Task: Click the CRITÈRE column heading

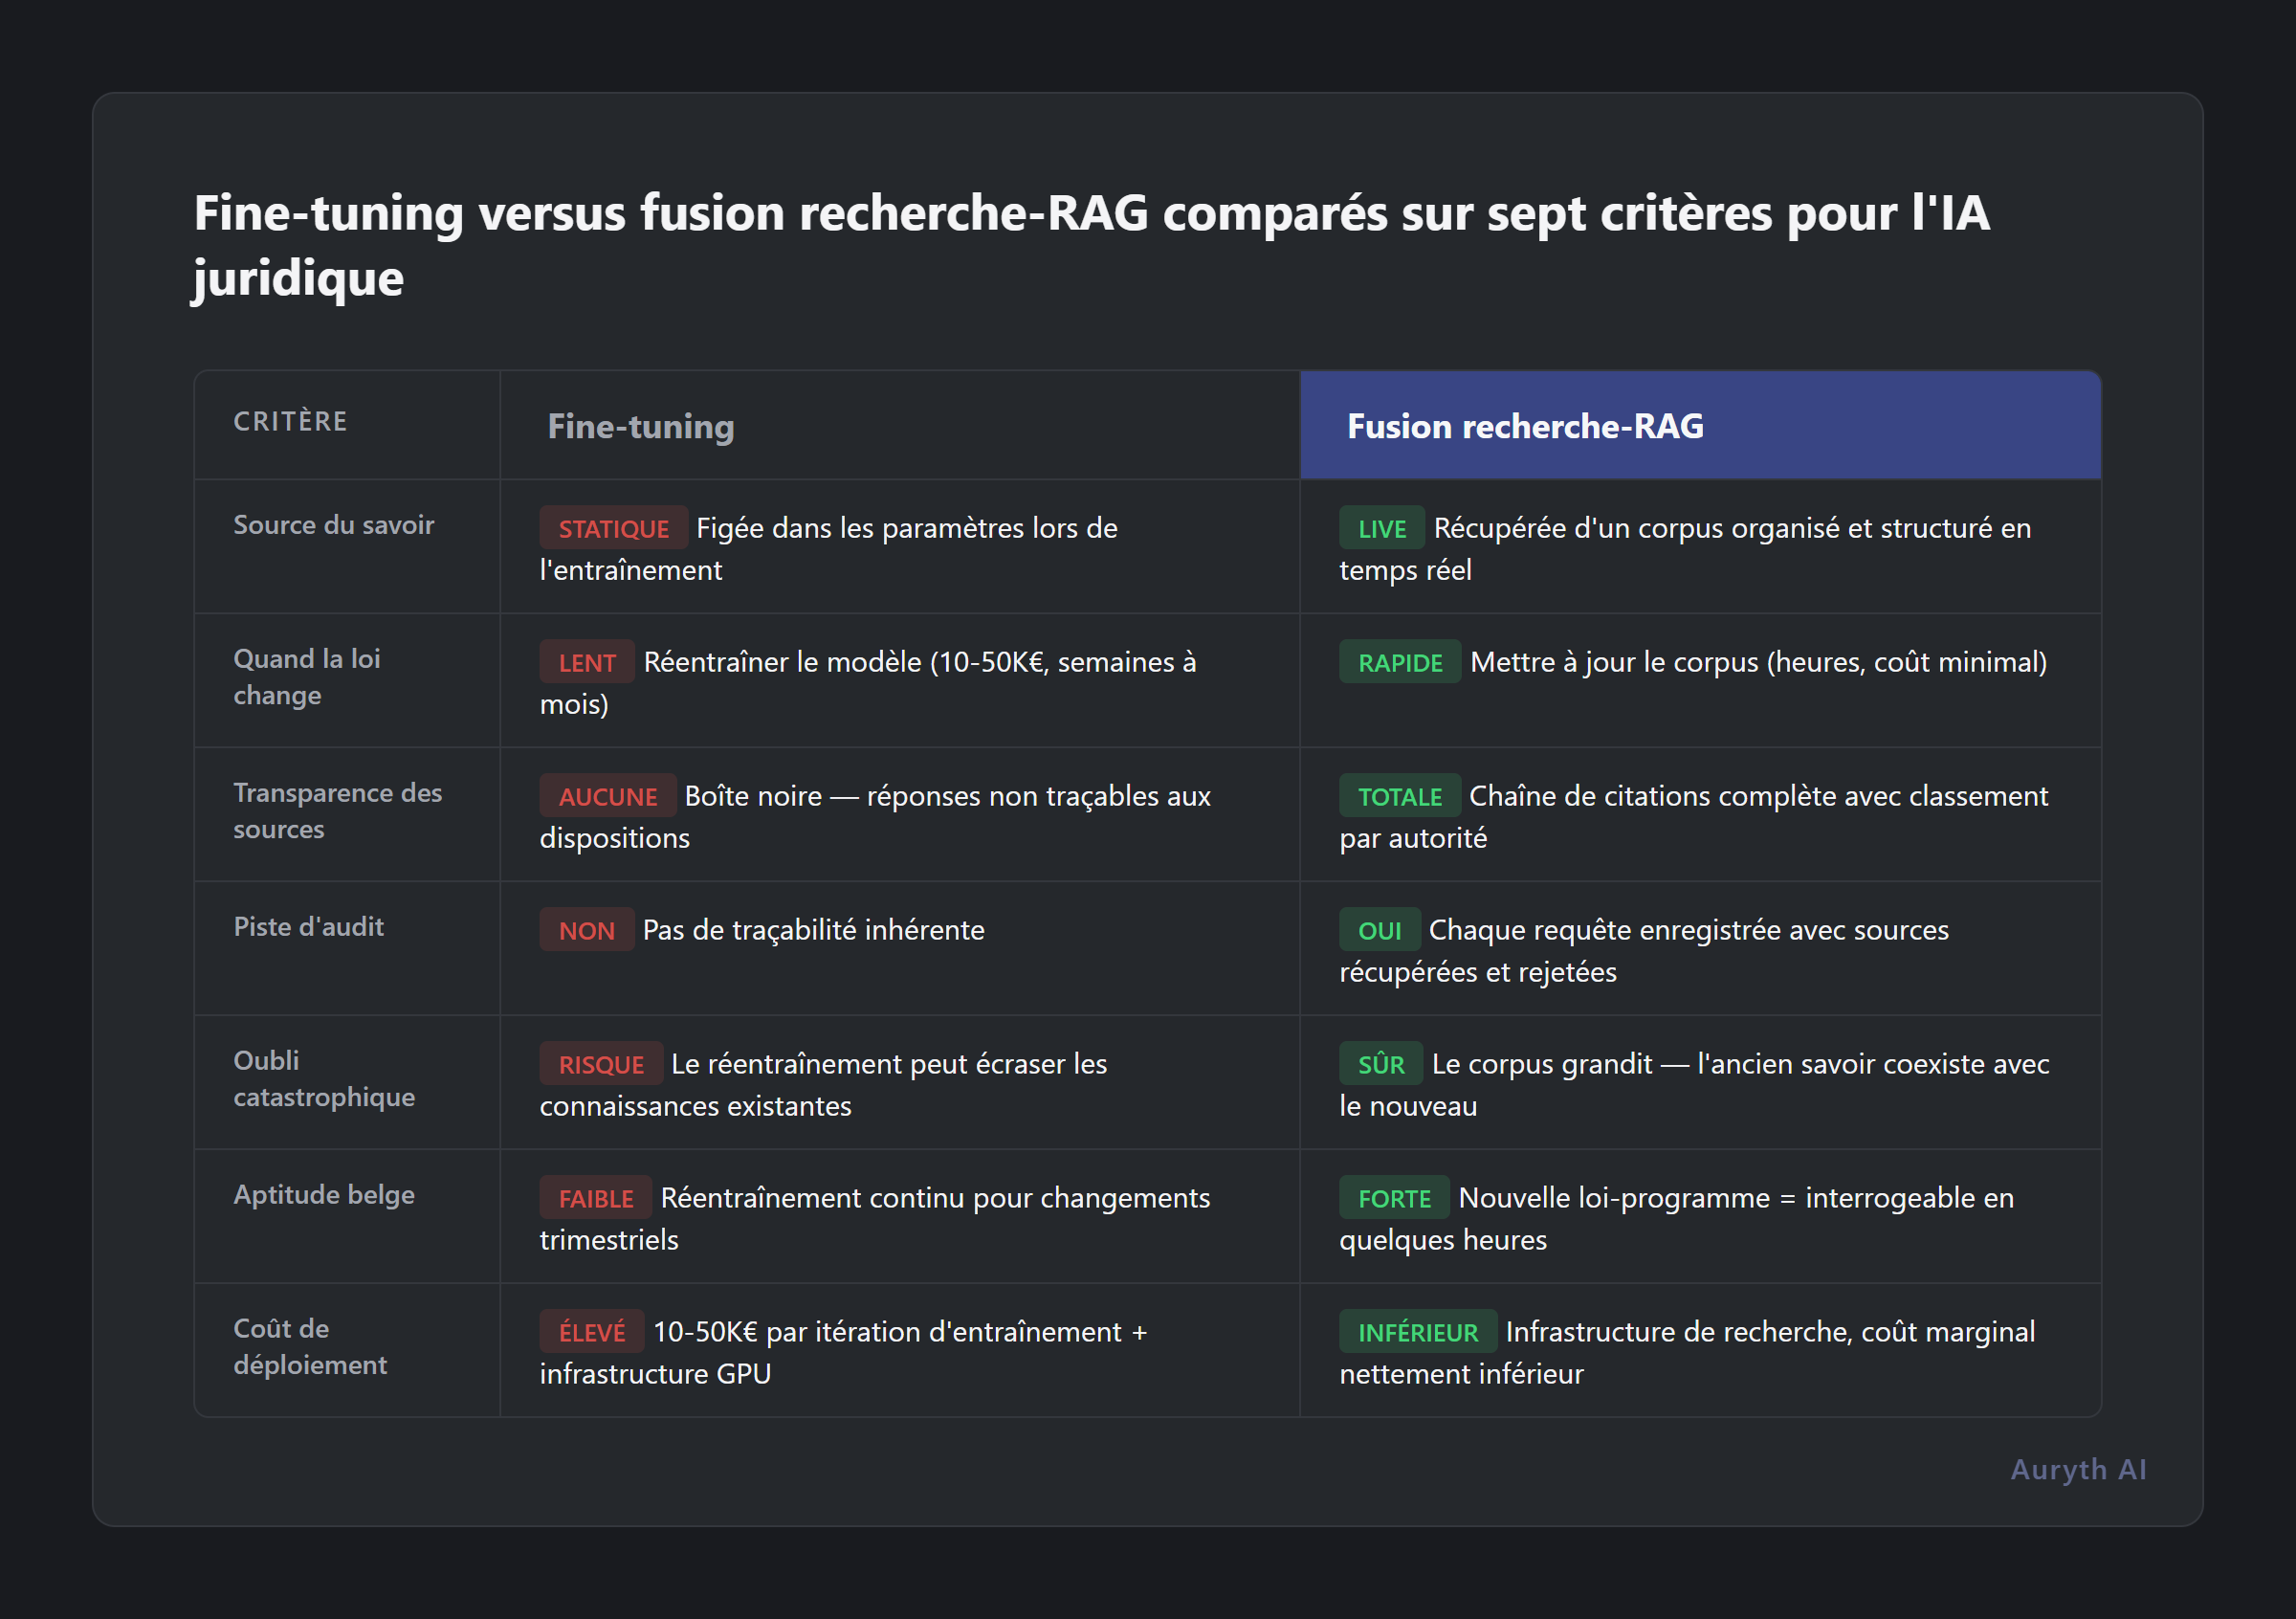Action: pos(290,422)
